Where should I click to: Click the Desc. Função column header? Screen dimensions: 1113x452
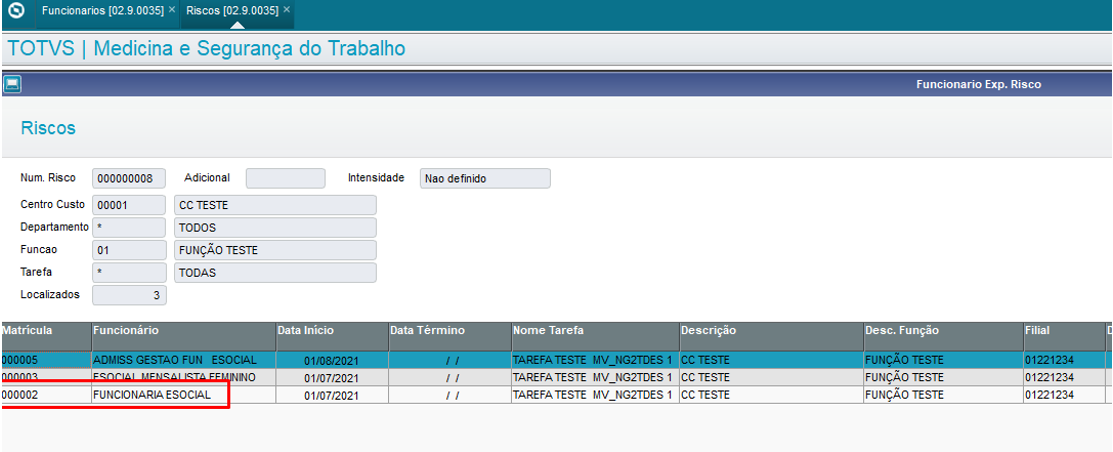coord(943,336)
